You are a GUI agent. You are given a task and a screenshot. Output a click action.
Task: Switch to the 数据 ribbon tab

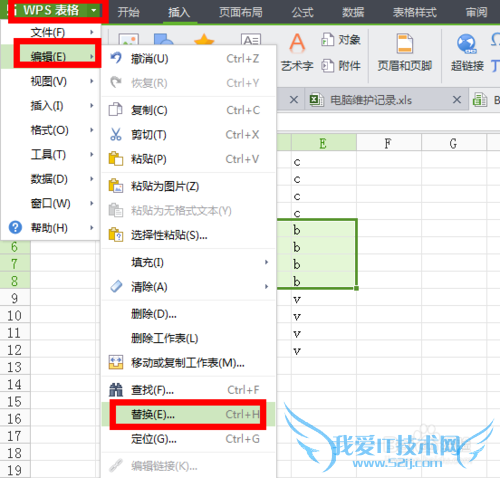pyautogui.click(x=353, y=12)
